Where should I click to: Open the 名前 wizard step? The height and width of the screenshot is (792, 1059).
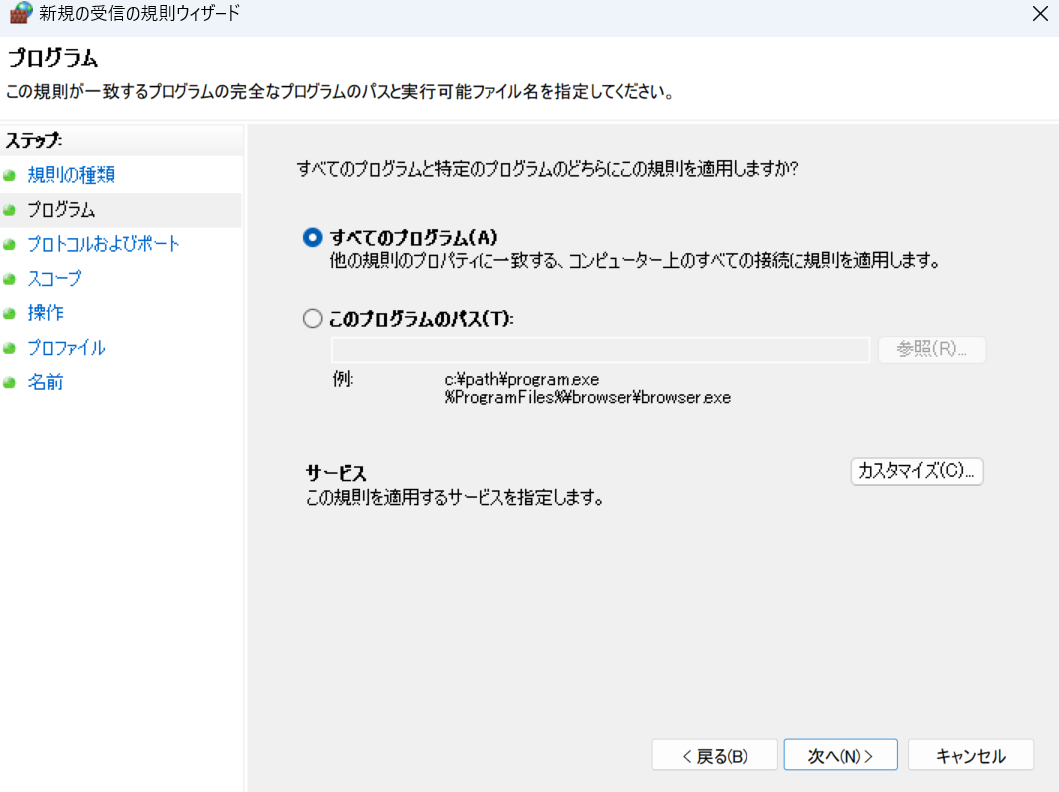tap(46, 382)
